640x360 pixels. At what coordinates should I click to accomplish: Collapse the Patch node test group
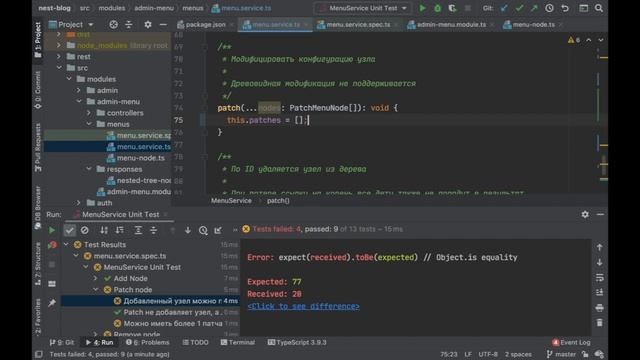click(x=96, y=290)
